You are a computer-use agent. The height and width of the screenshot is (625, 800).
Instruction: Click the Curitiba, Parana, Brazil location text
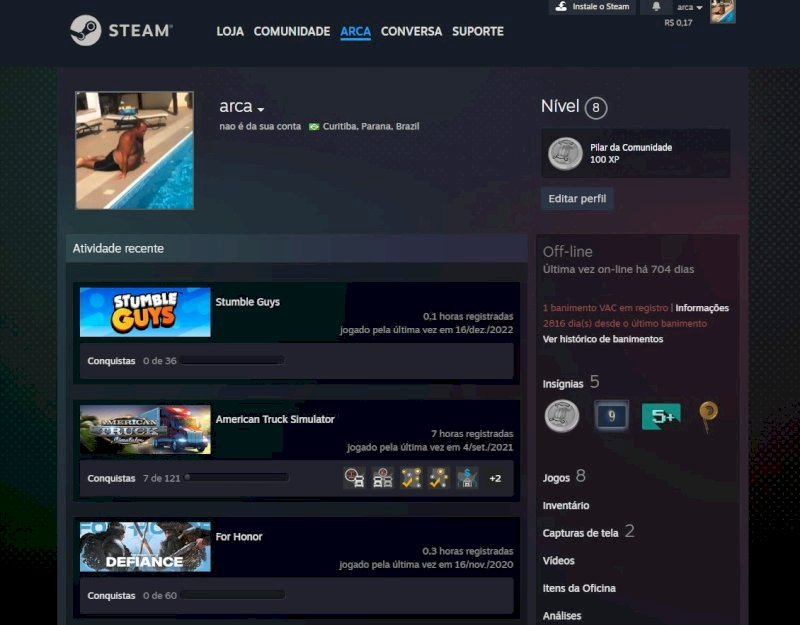coord(371,127)
